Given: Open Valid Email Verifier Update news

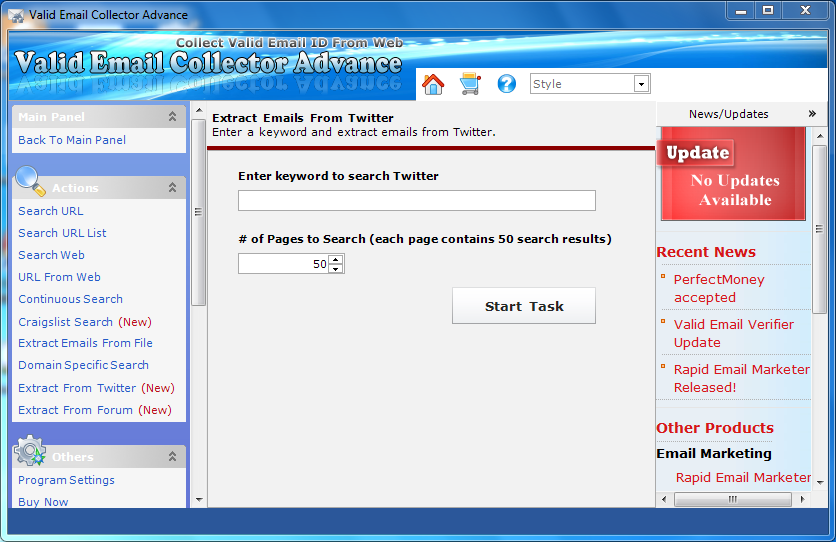Looking at the screenshot, I should tap(734, 333).
